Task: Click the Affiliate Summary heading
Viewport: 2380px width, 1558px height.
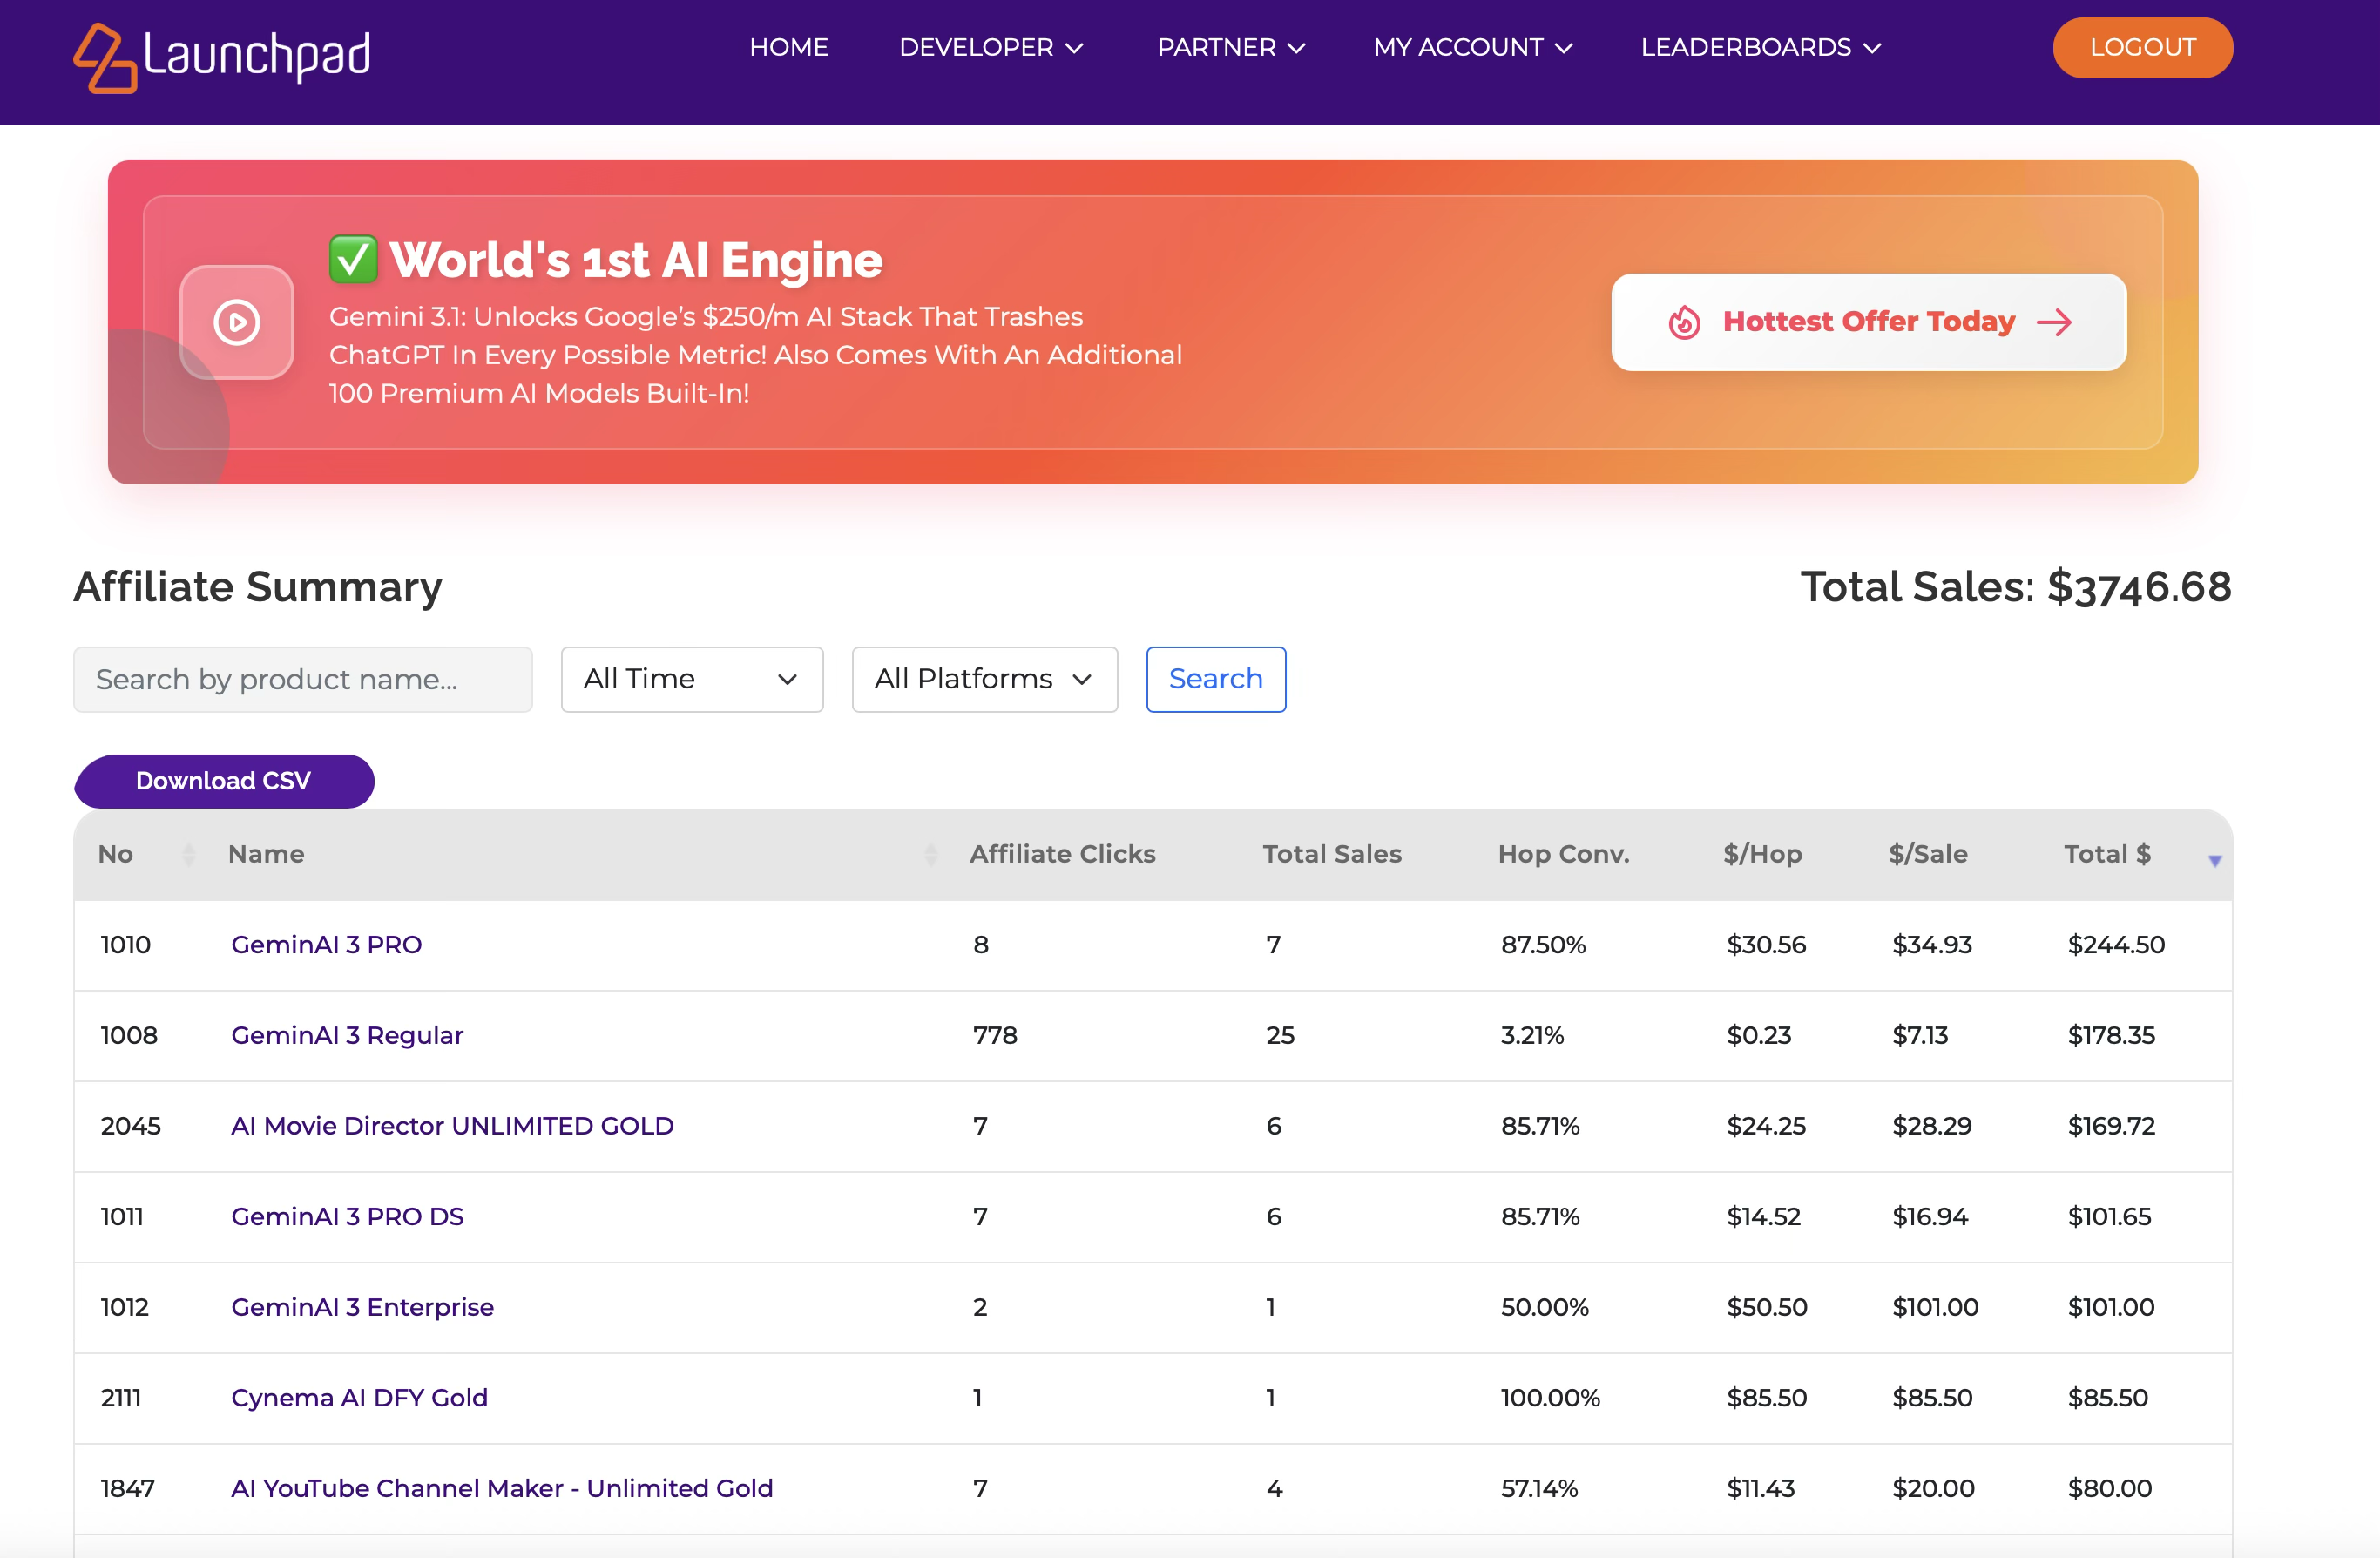Action: pos(258,587)
